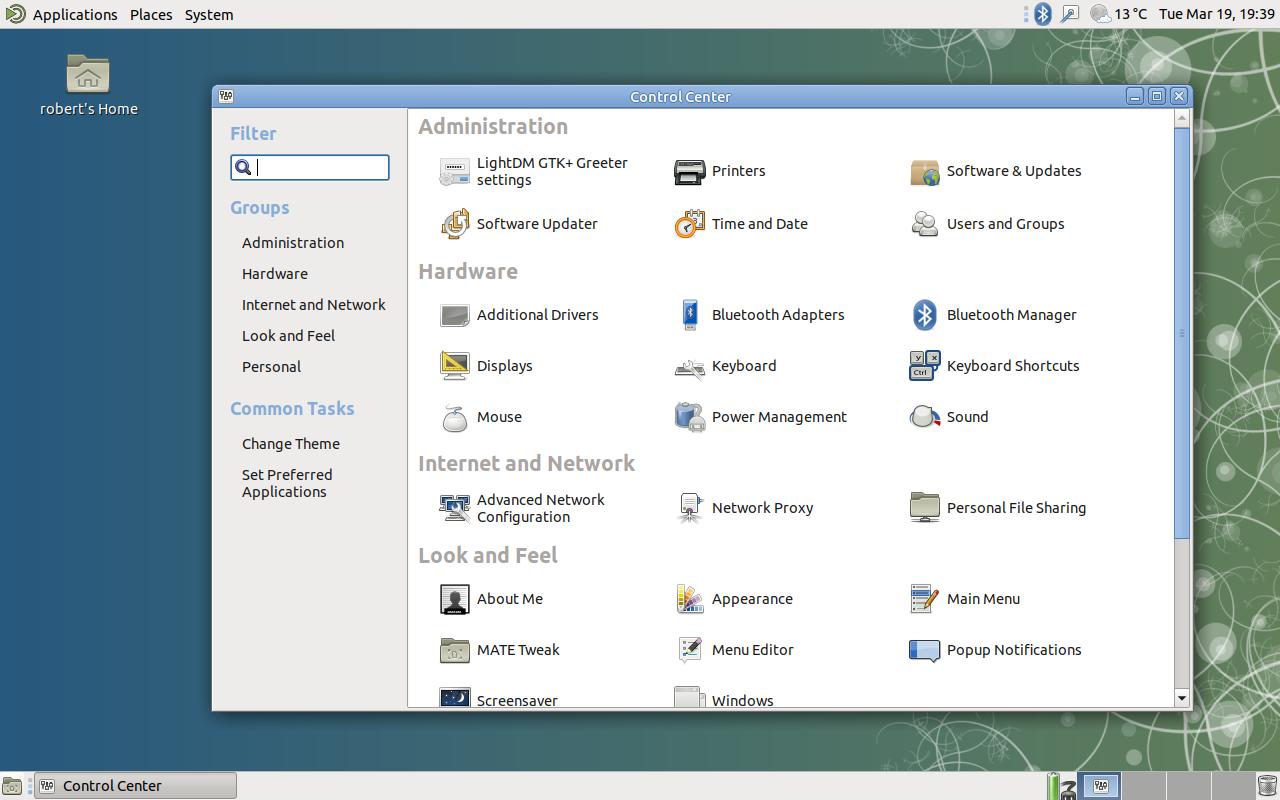The height and width of the screenshot is (800, 1280).
Task: Open Windows preferences icon
Action: tap(690, 697)
